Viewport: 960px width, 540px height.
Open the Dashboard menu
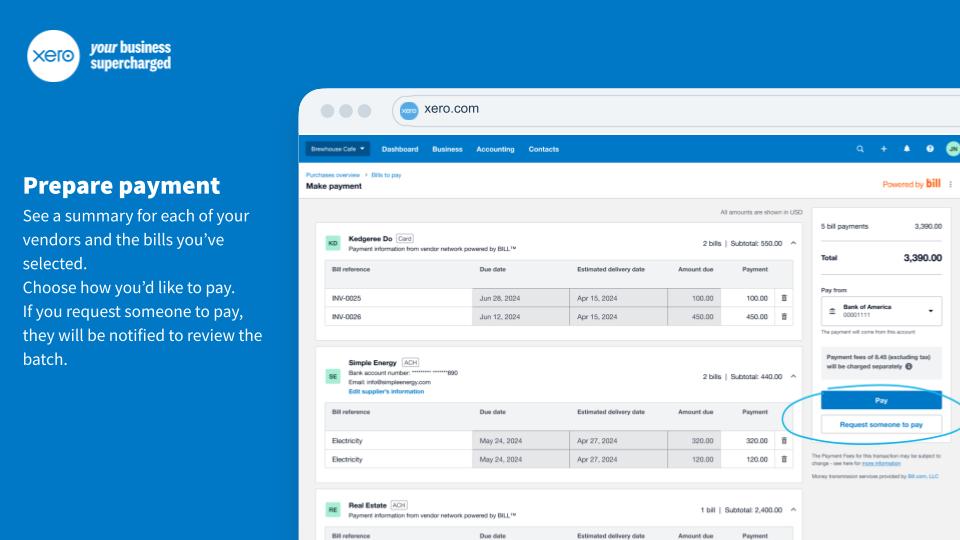pos(400,149)
